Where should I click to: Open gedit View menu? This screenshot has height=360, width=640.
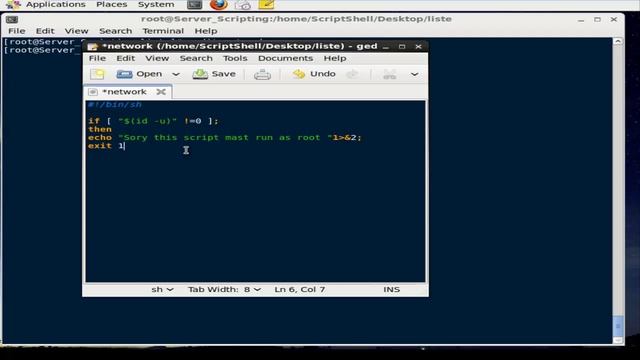(x=157, y=58)
